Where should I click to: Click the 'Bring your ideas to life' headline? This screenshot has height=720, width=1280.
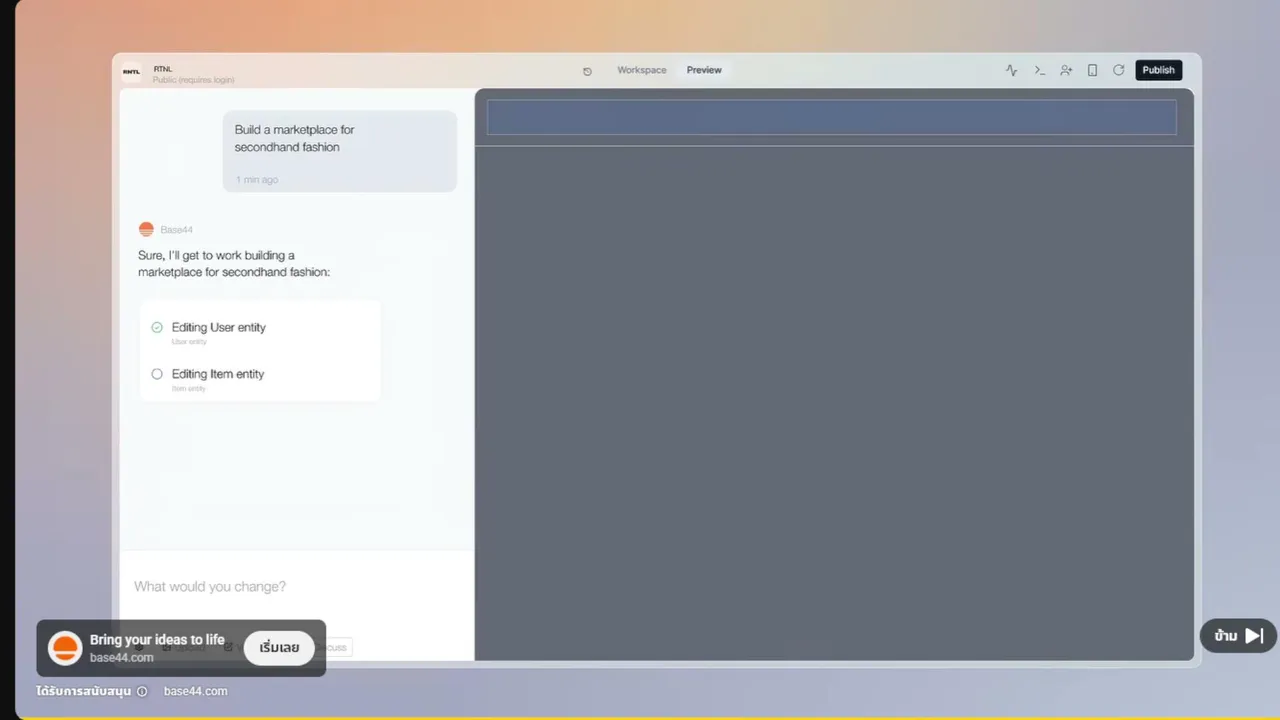pos(157,640)
